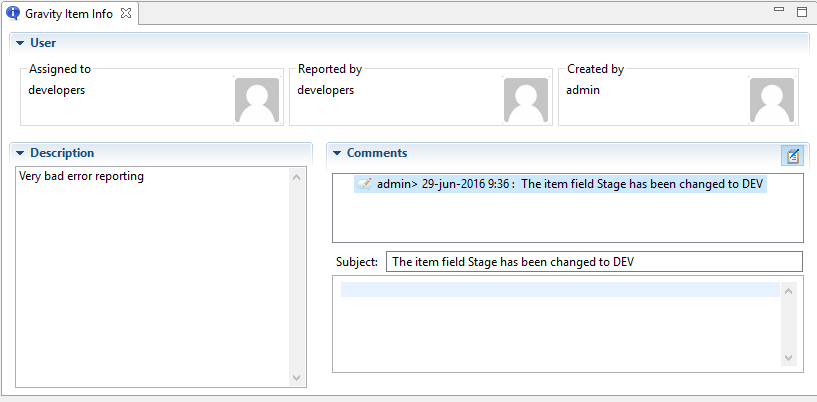Click the Created by admin avatar
Viewport: 817px width, 402px height.
pos(772,100)
